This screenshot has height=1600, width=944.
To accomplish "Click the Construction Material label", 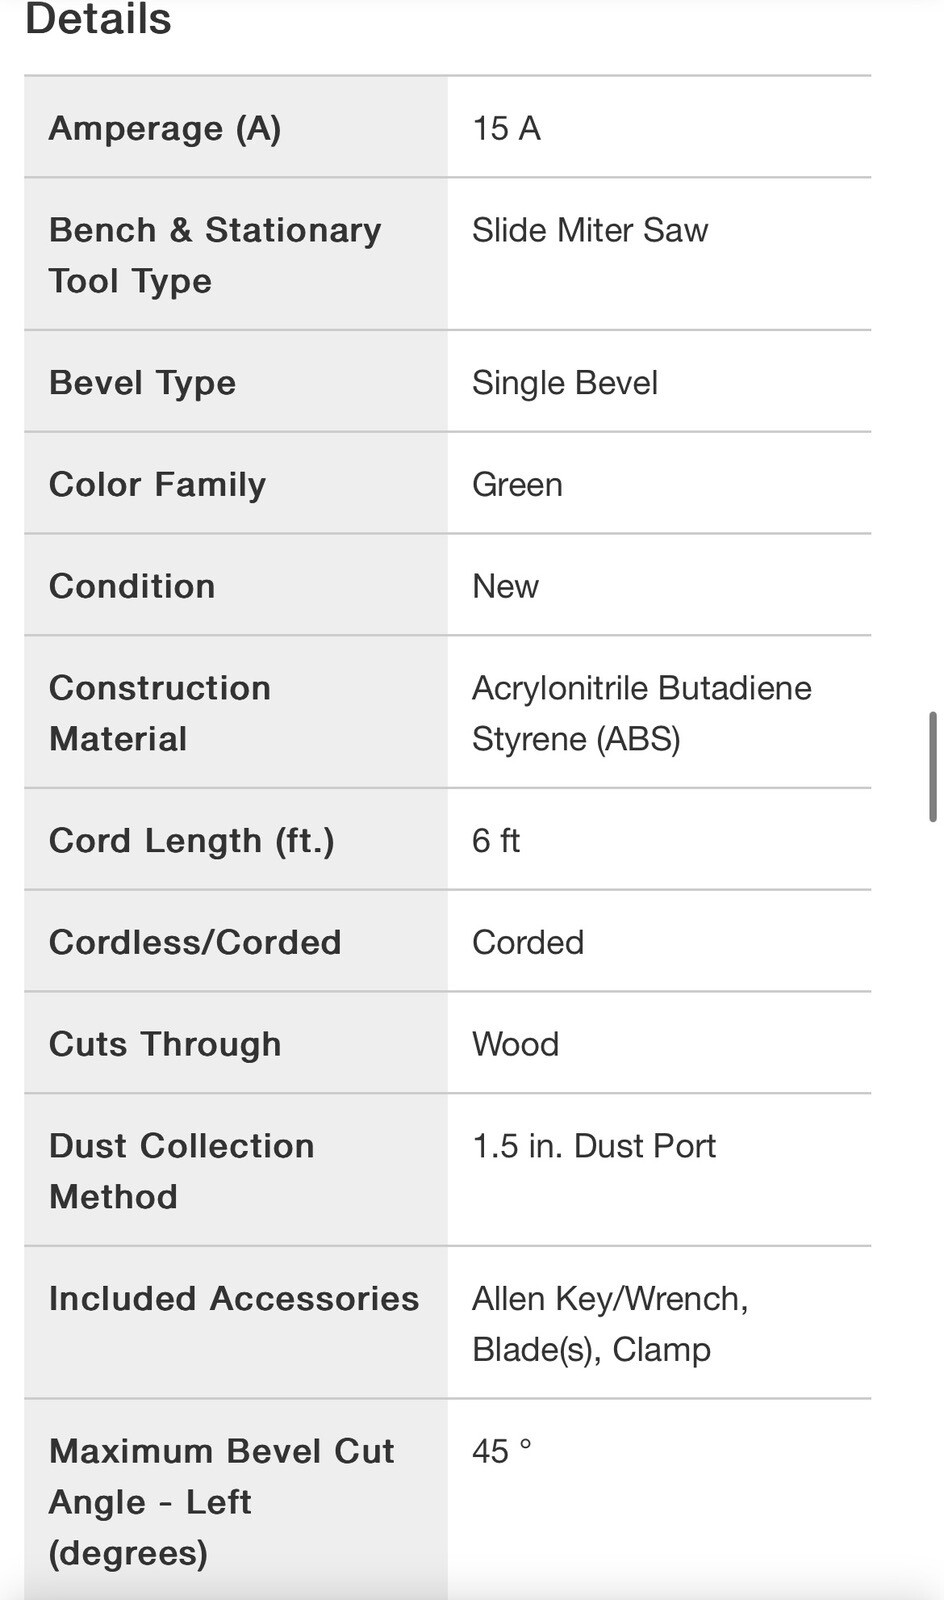I will pos(160,713).
